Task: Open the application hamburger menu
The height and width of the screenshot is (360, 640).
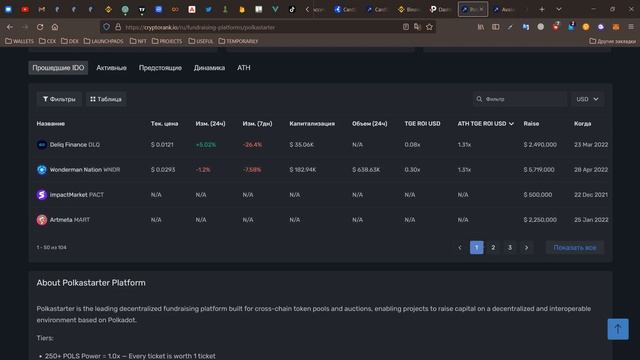Action: tap(631, 27)
